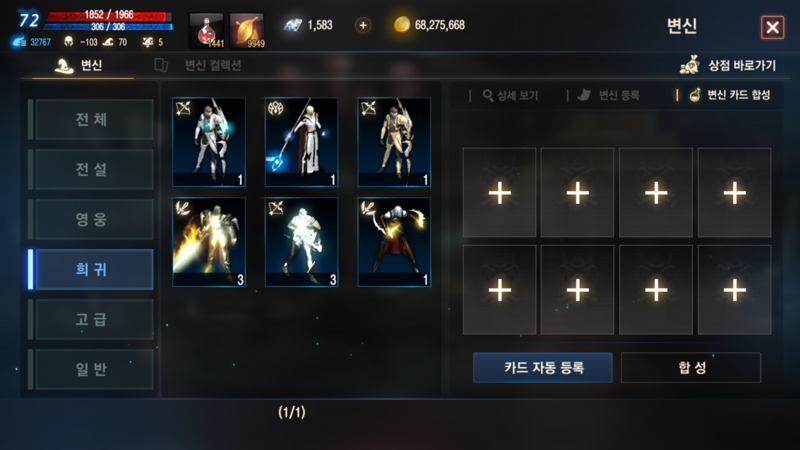
Task: Open the shop shortcut money-bag icon
Action: click(690, 65)
